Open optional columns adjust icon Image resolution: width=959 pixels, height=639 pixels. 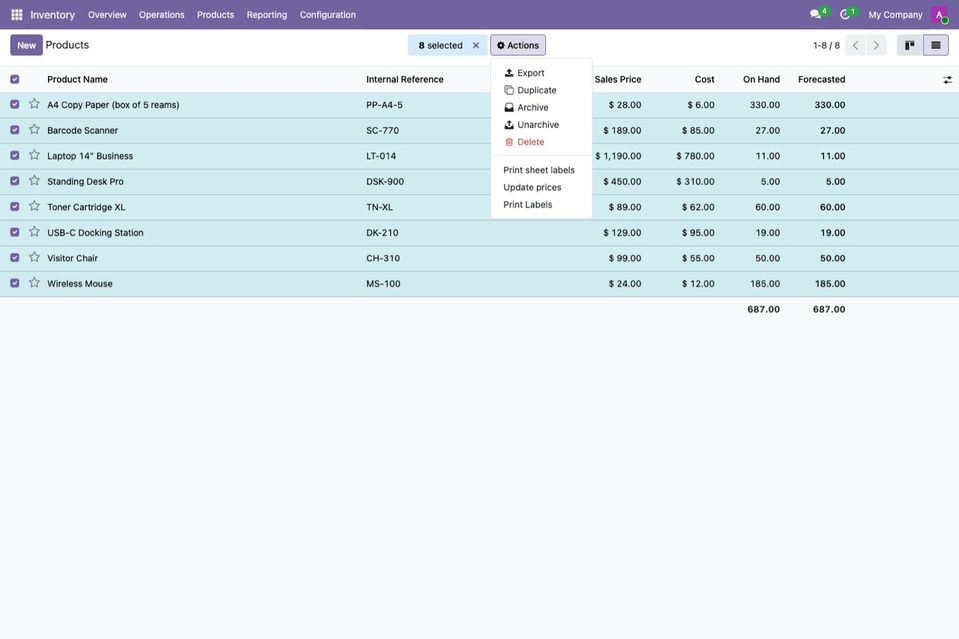point(947,79)
